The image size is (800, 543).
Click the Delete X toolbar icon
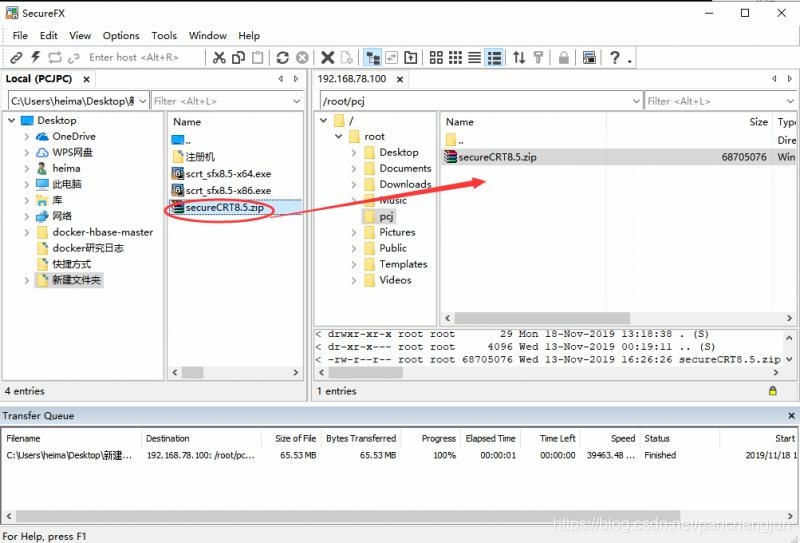(328, 58)
